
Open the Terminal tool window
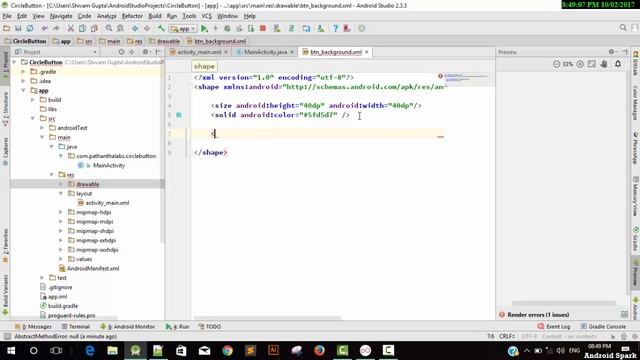76,327
